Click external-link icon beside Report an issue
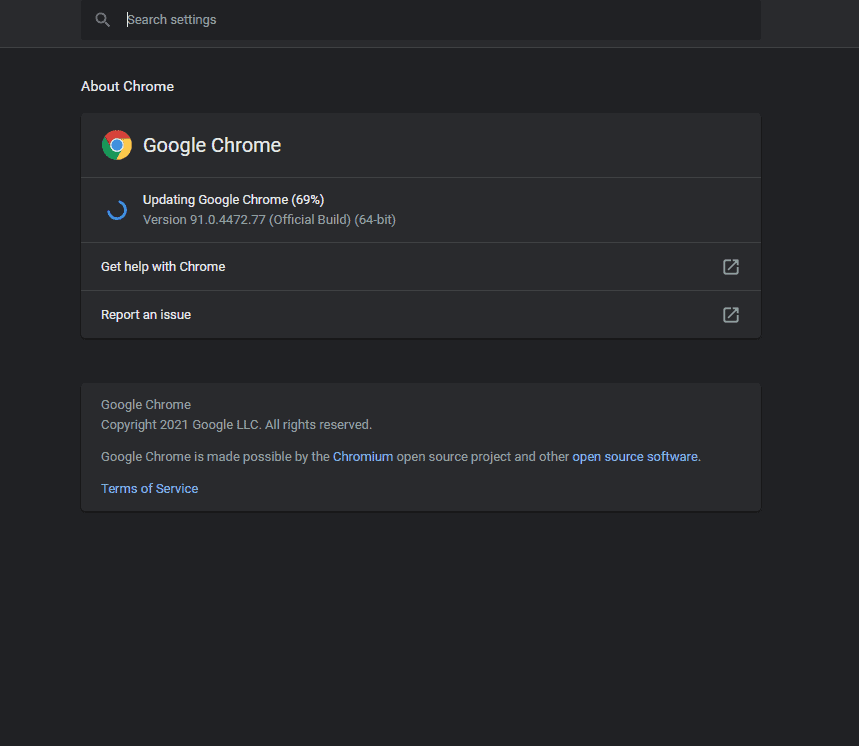This screenshot has height=746, width=859. 731,315
